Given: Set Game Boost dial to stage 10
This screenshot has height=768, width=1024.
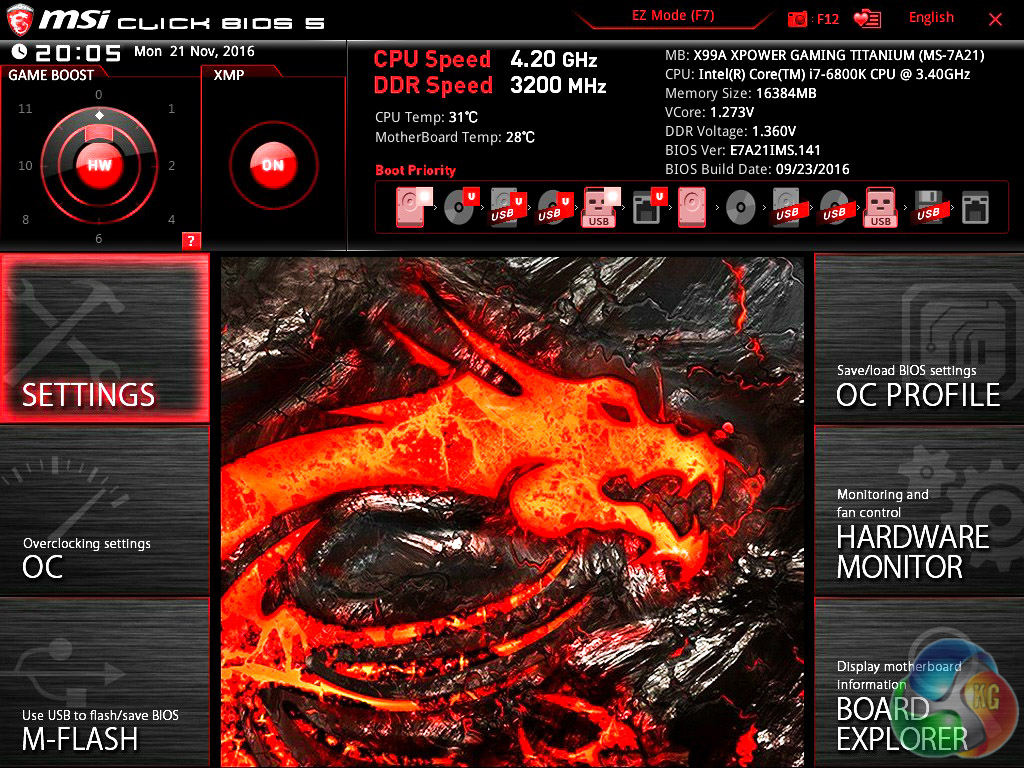Looking at the screenshot, I should (x=25, y=166).
